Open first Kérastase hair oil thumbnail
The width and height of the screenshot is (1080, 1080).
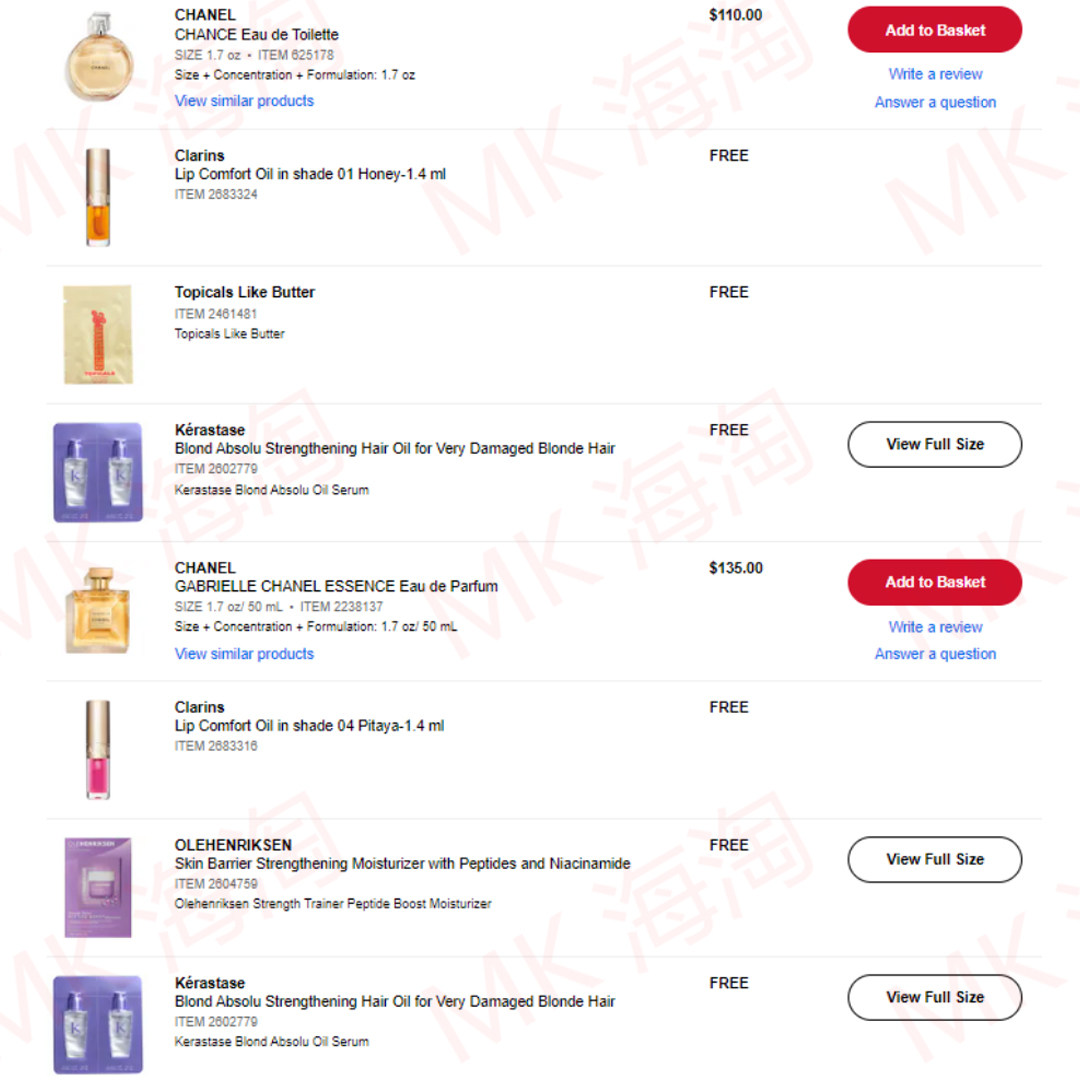[x=98, y=472]
